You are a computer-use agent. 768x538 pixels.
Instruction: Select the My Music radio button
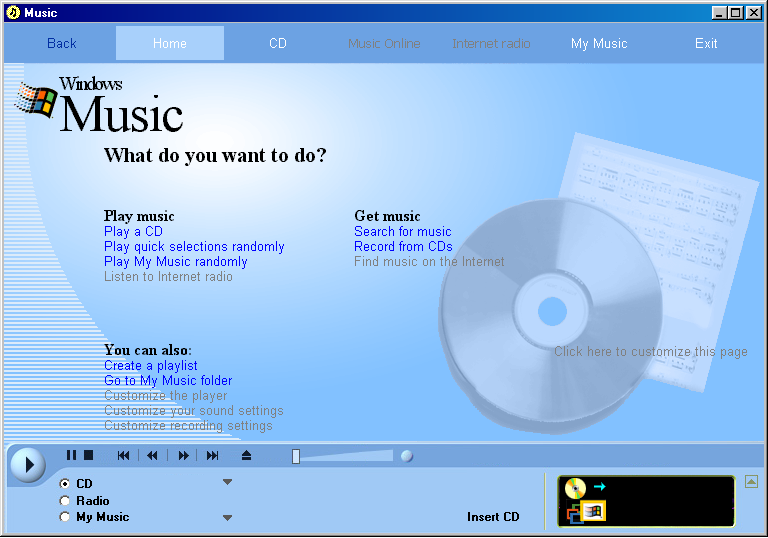(x=65, y=517)
